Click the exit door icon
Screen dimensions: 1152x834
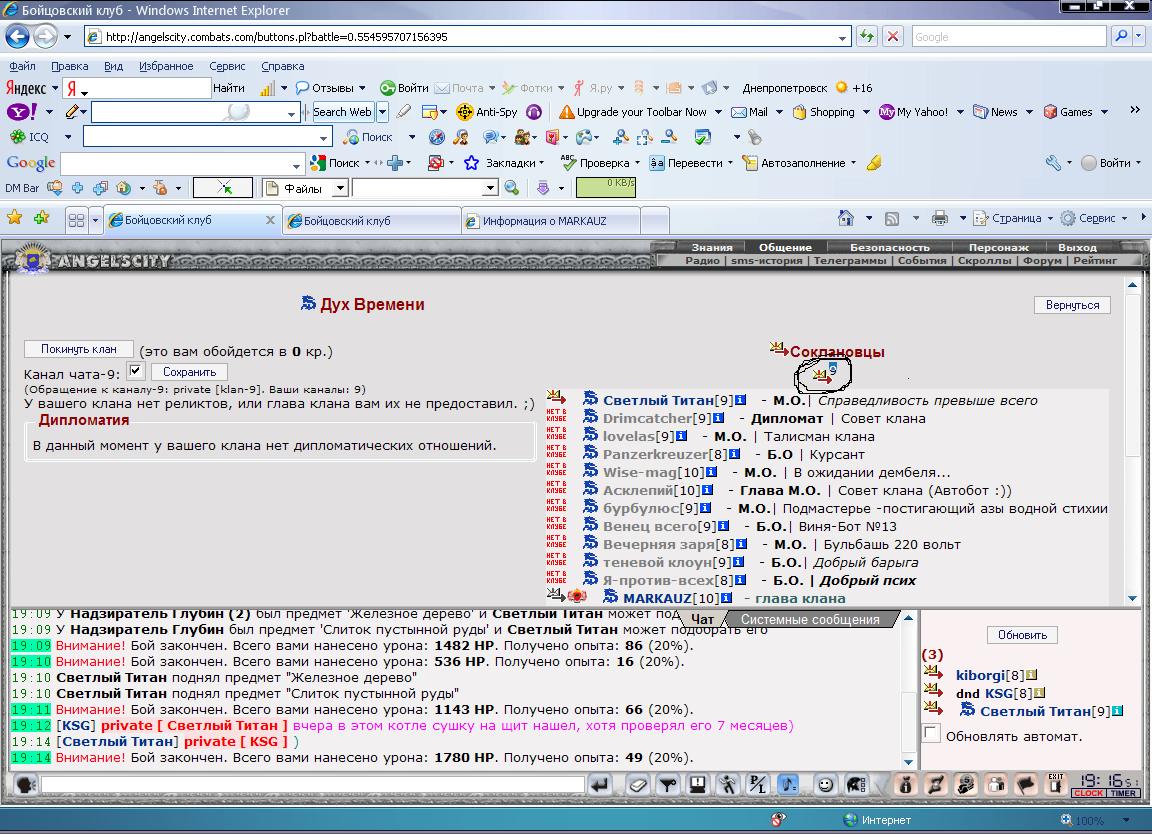coord(1056,785)
